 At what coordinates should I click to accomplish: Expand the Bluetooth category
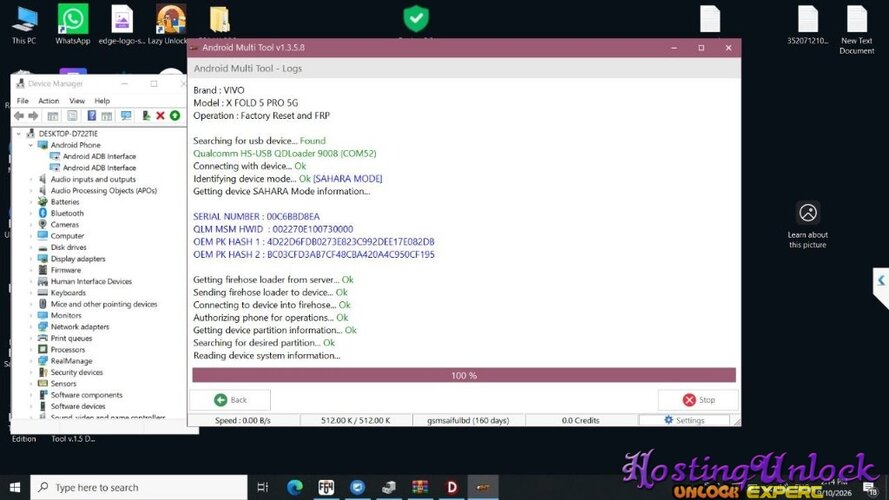[x=31, y=213]
